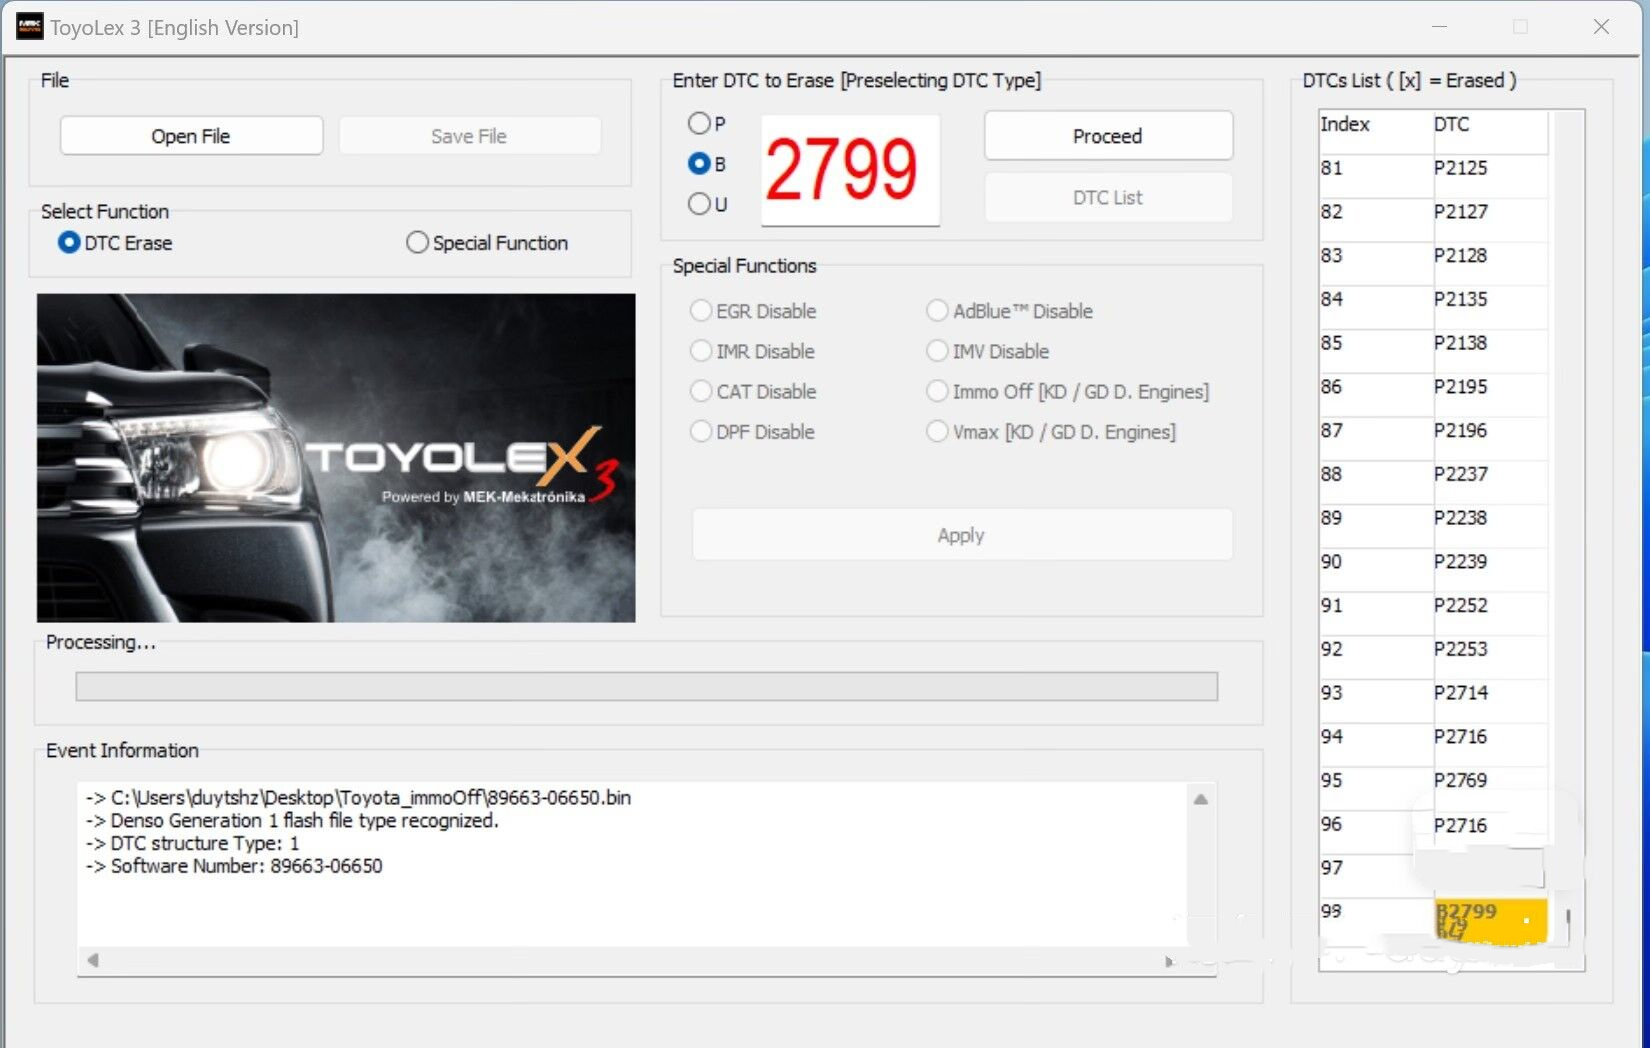Click the Processing progress bar
The width and height of the screenshot is (1650, 1048).
[646, 686]
